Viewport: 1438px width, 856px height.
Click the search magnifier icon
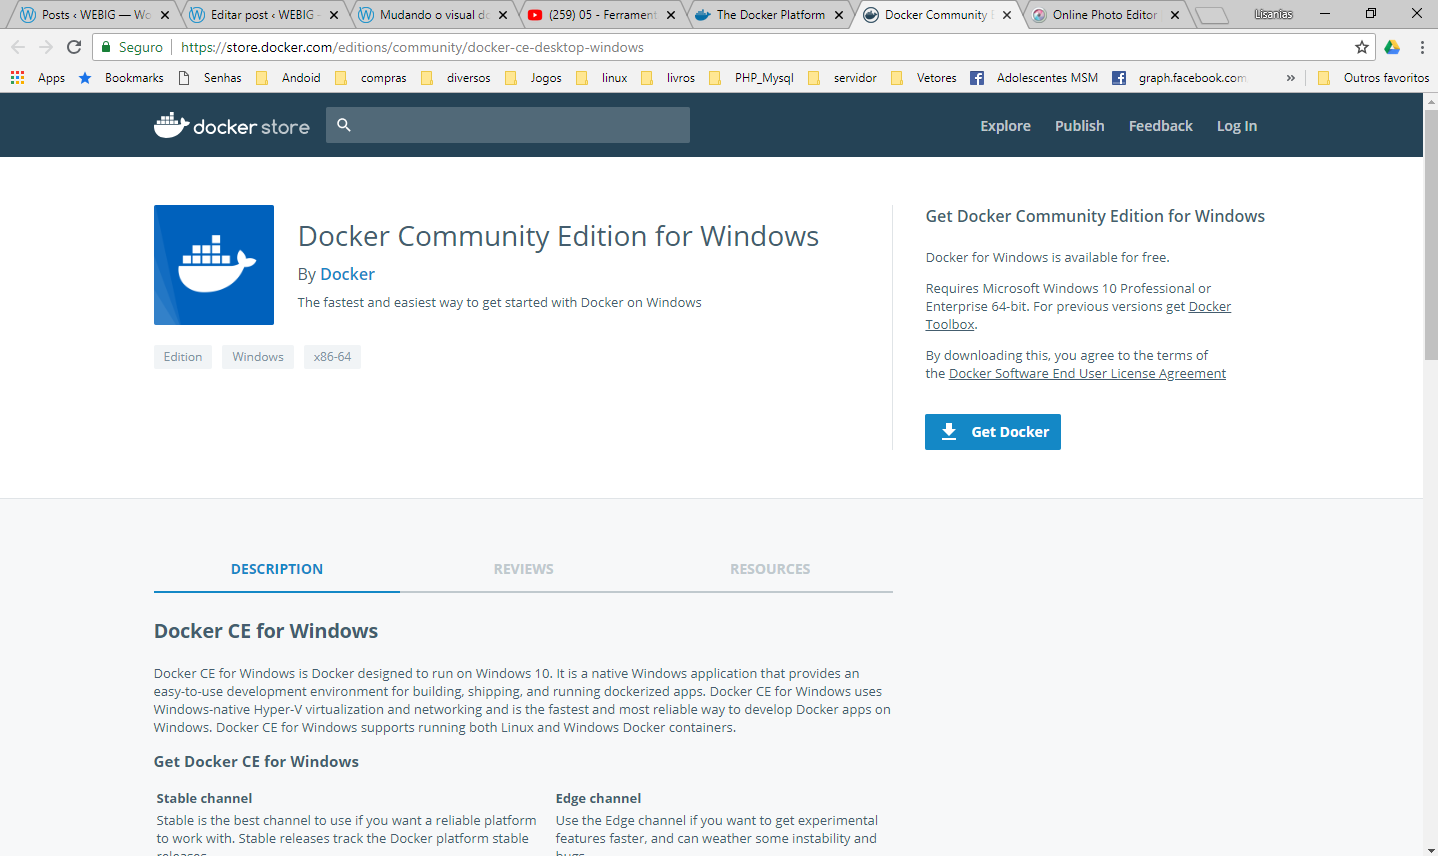coord(344,125)
